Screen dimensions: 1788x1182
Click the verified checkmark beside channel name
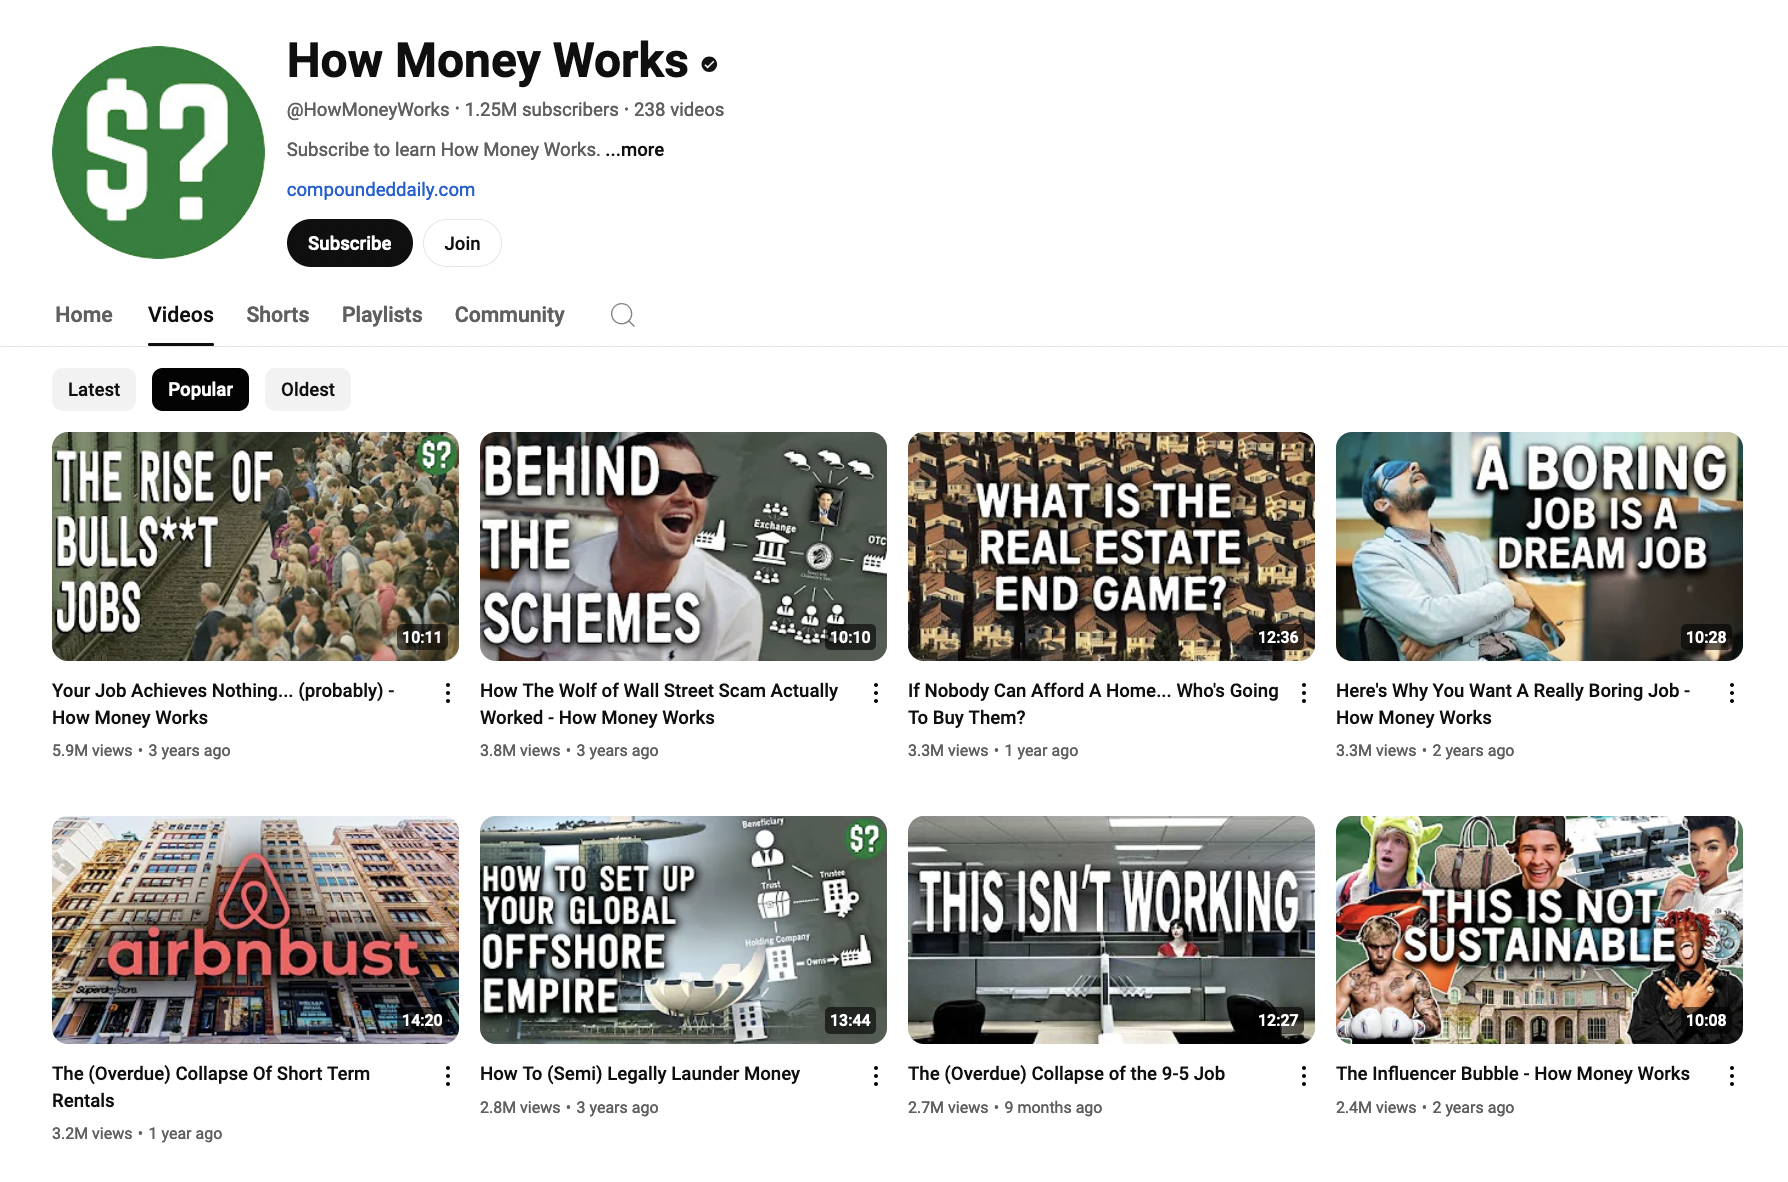click(709, 64)
